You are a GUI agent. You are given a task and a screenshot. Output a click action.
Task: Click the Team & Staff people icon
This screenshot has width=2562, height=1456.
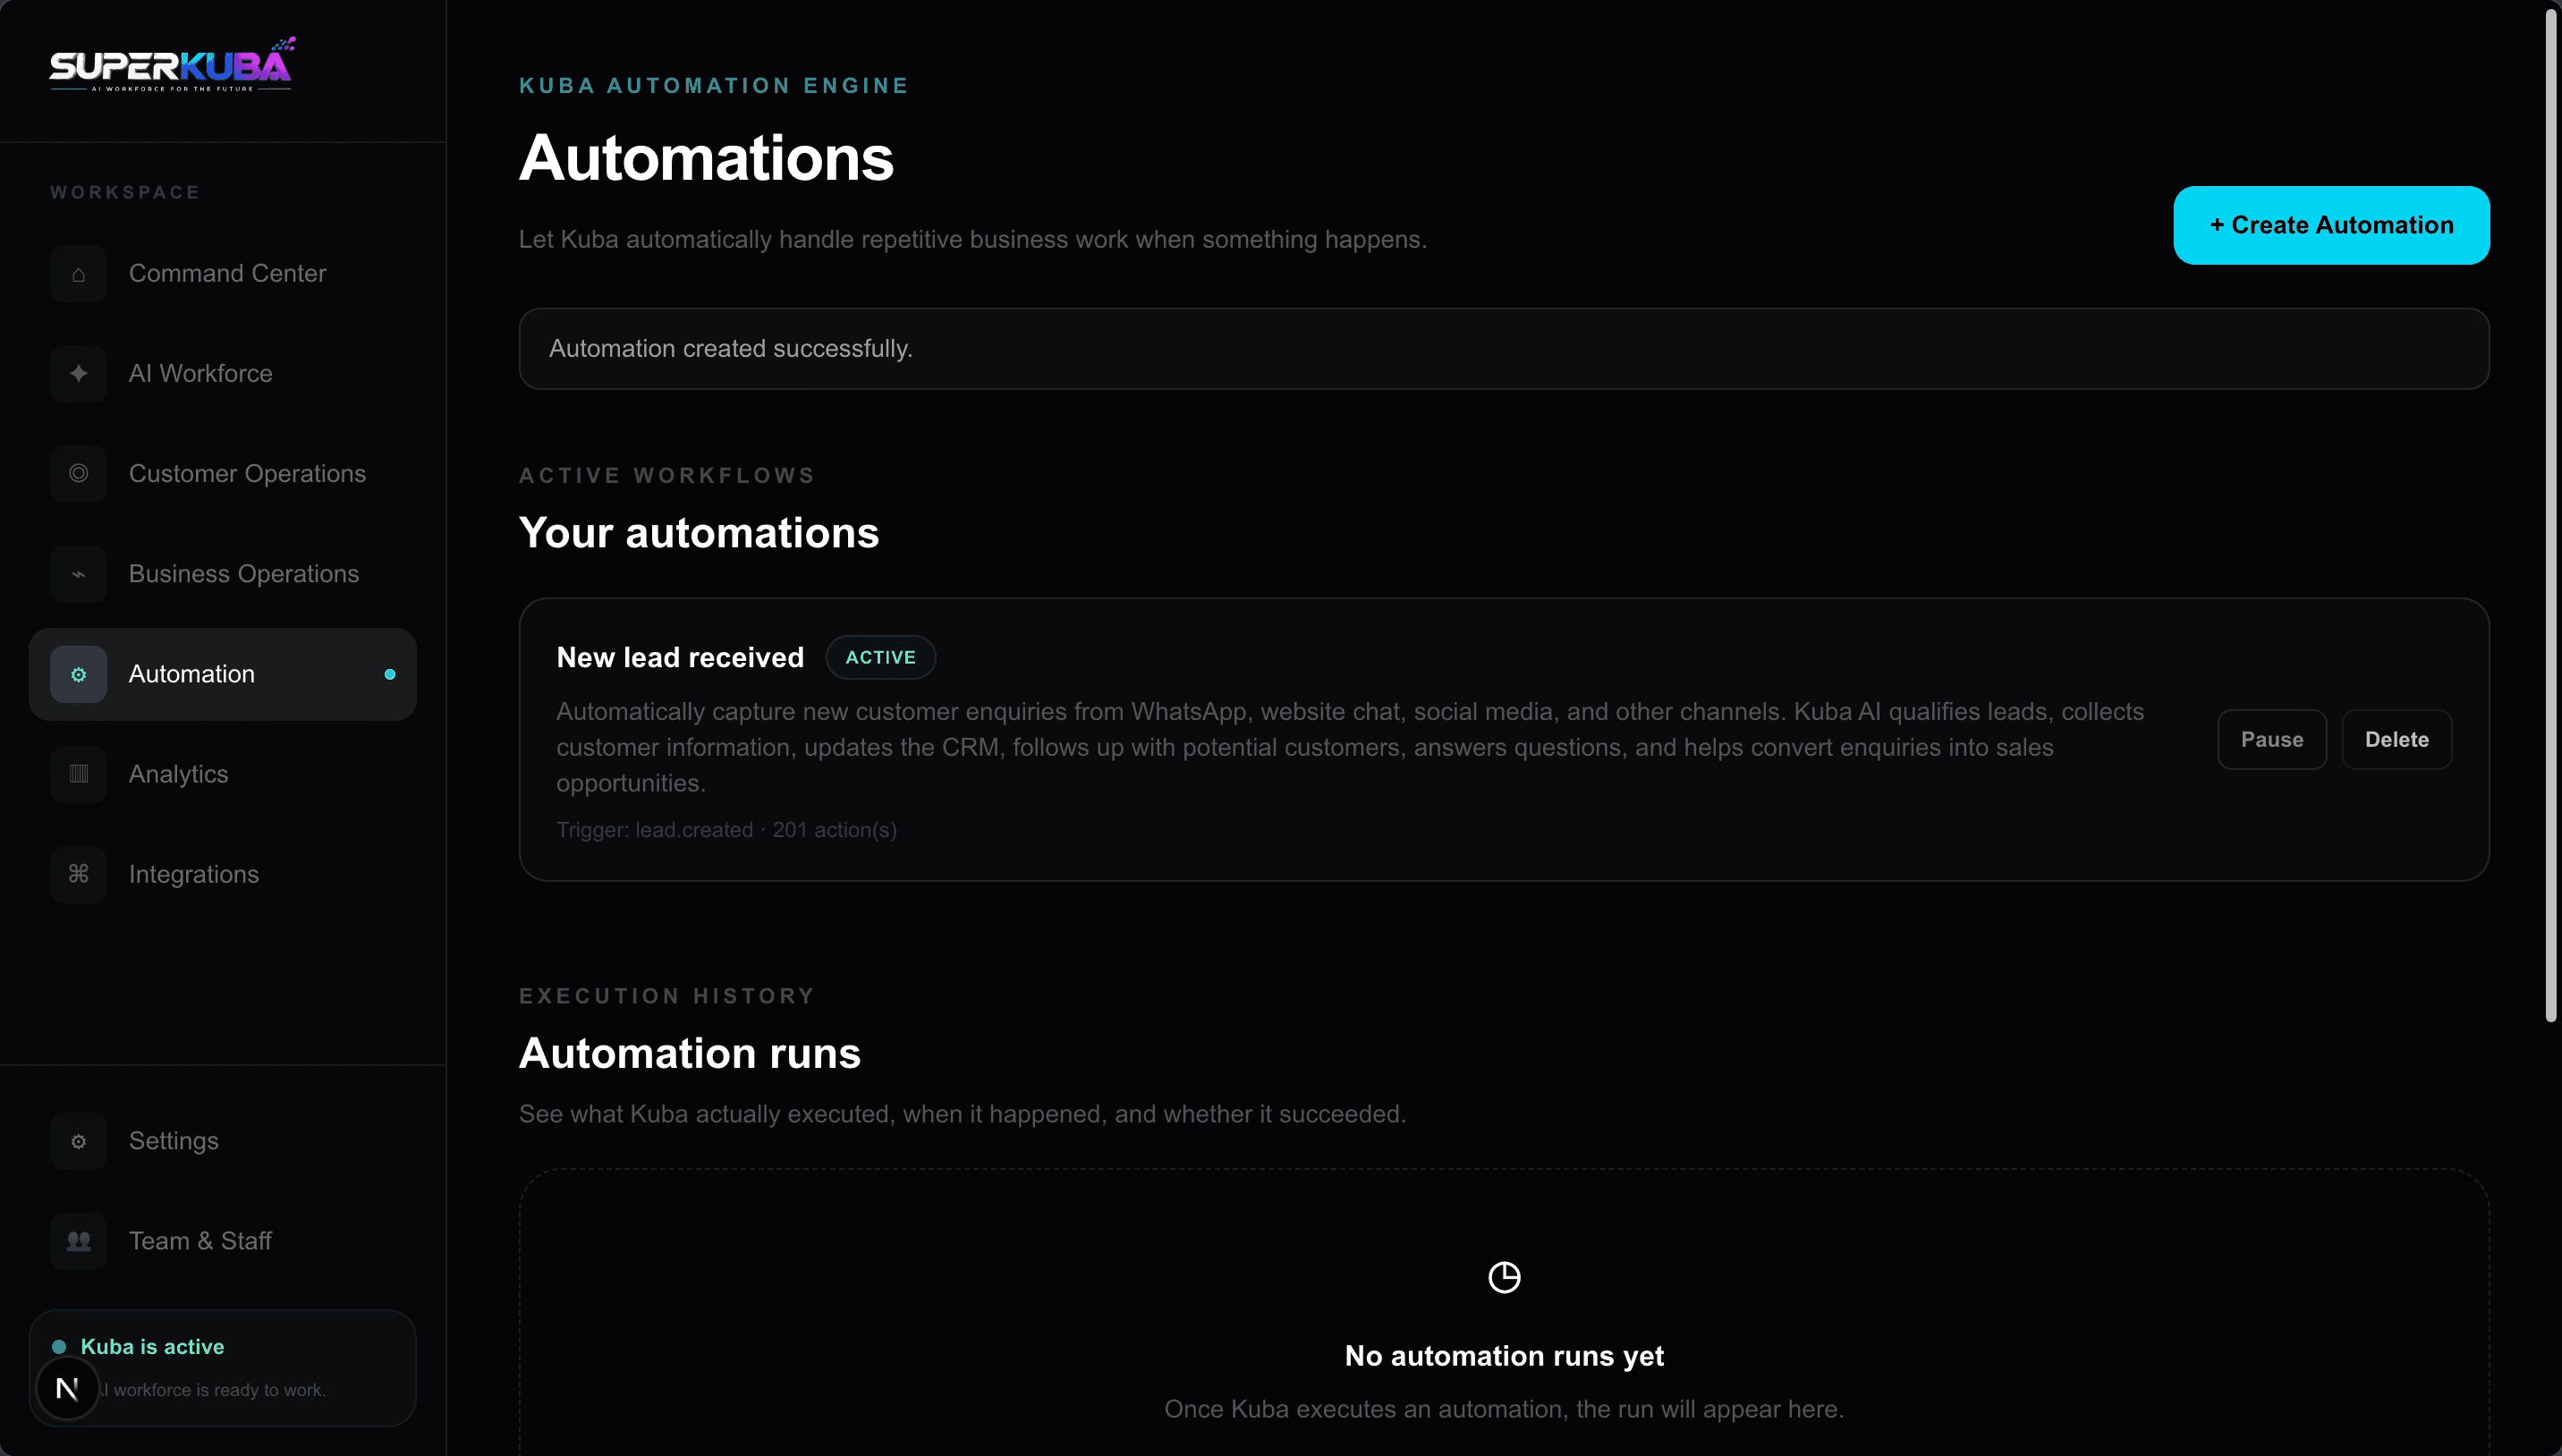[78, 1241]
